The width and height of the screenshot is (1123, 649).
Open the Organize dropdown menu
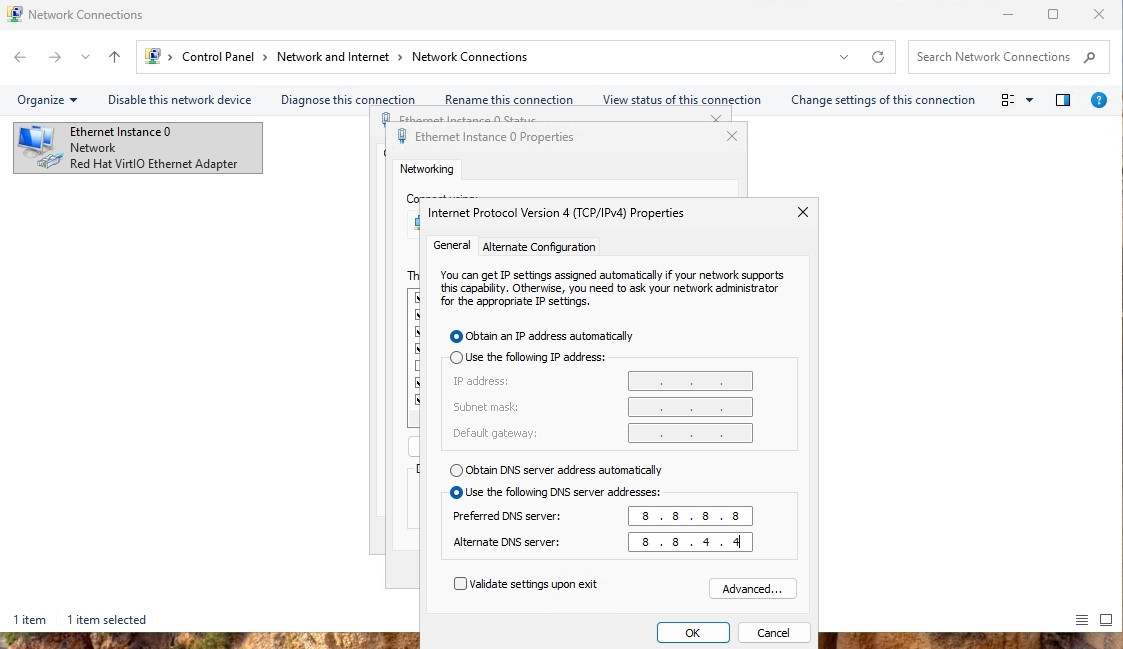(x=47, y=100)
